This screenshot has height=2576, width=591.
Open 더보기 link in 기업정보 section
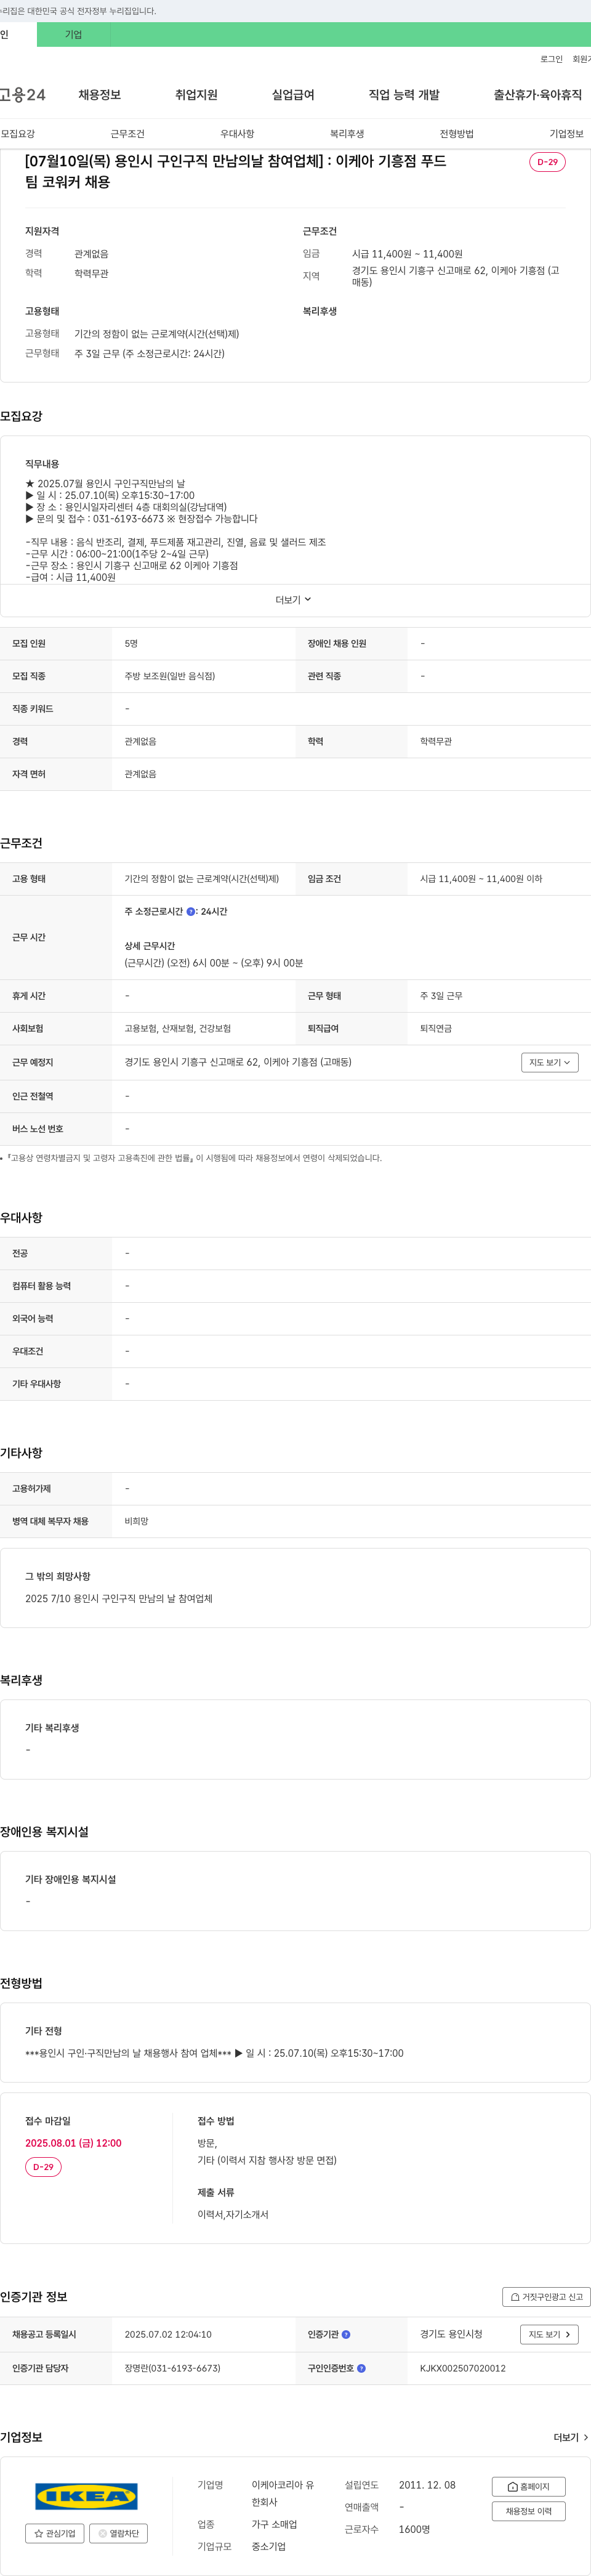571,2437
